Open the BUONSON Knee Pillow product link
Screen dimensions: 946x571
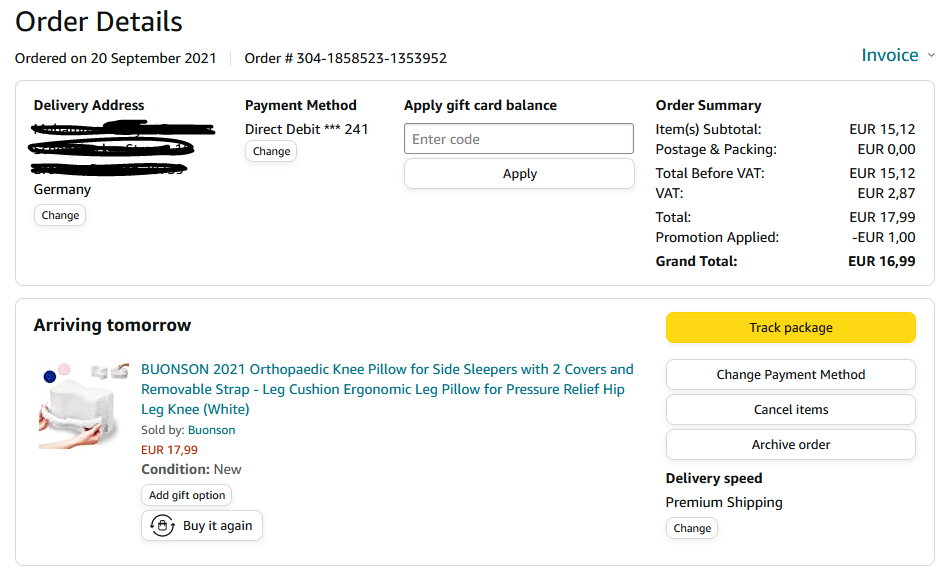coord(387,389)
